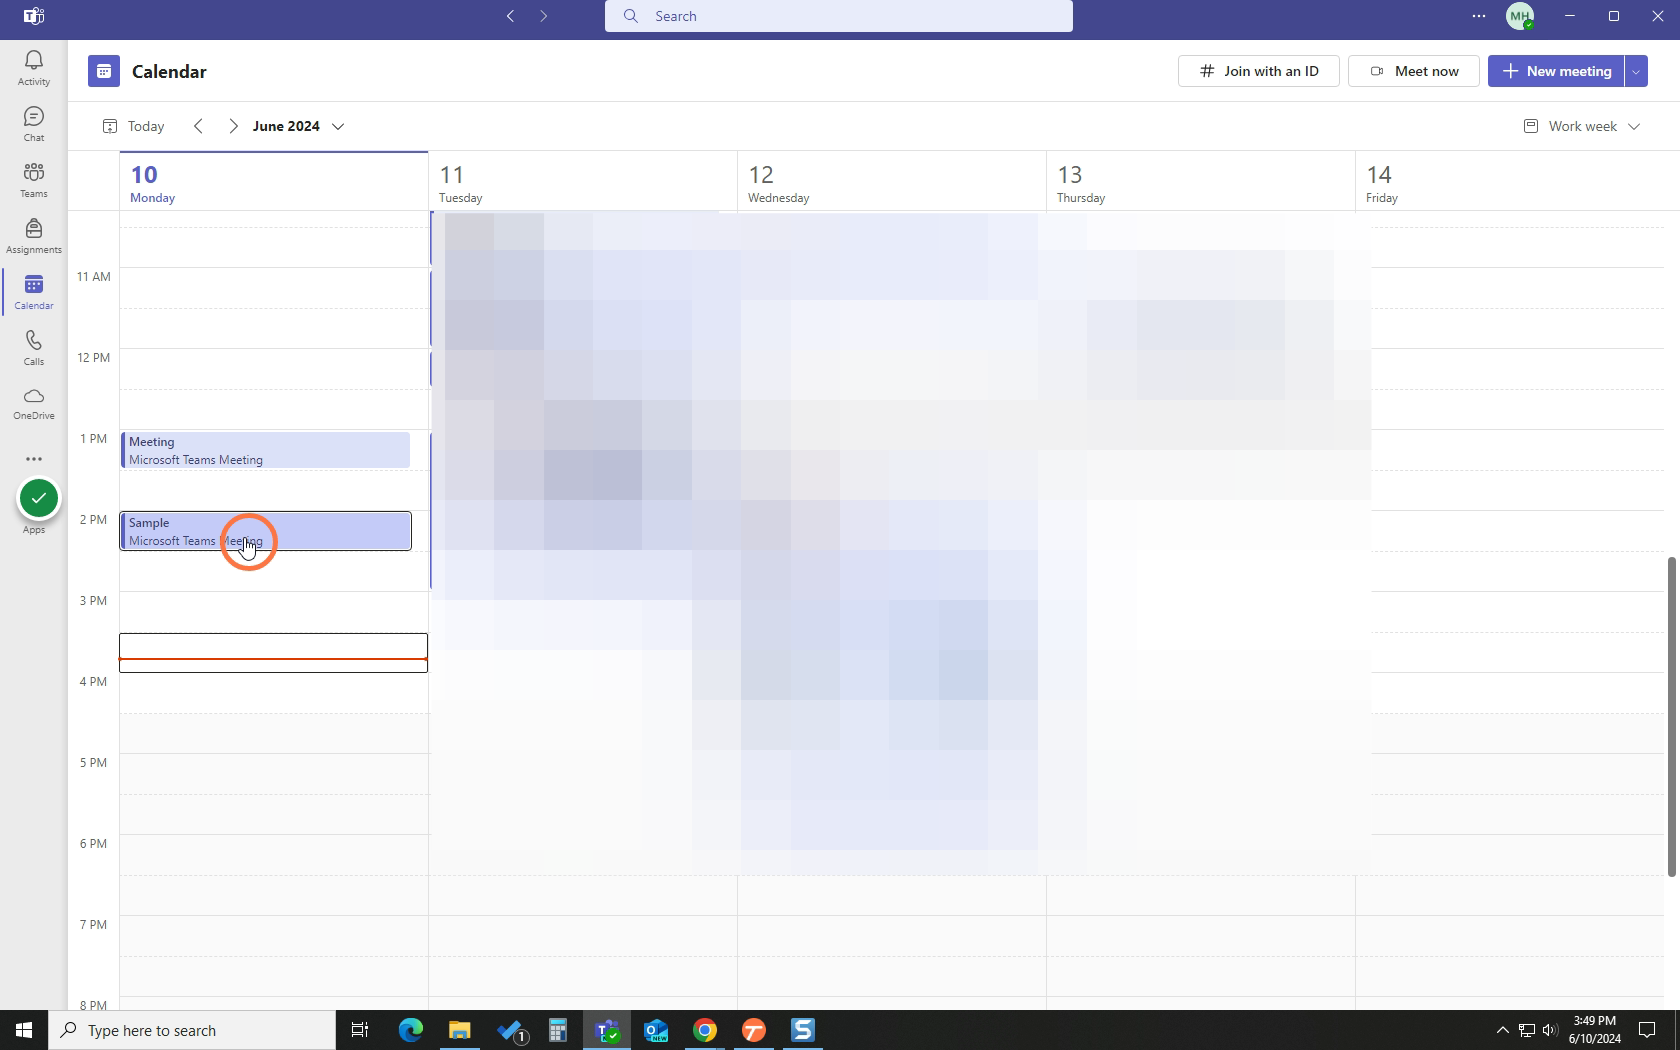This screenshot has width=1680, height=1050.
Task: Click Windows Start button
Action: coord(24,1030)
